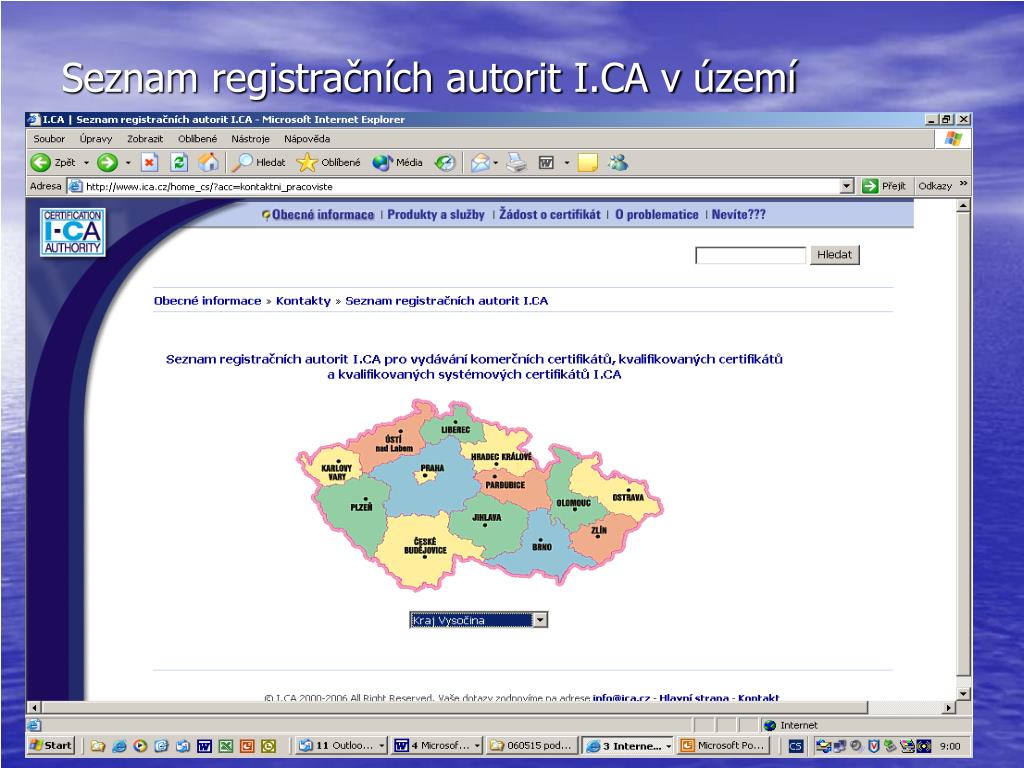Screen dimensions: 1024x768
Task: Click Seznam registračních autorit I.CA breadcrumb
Action: tap(447, 300)
